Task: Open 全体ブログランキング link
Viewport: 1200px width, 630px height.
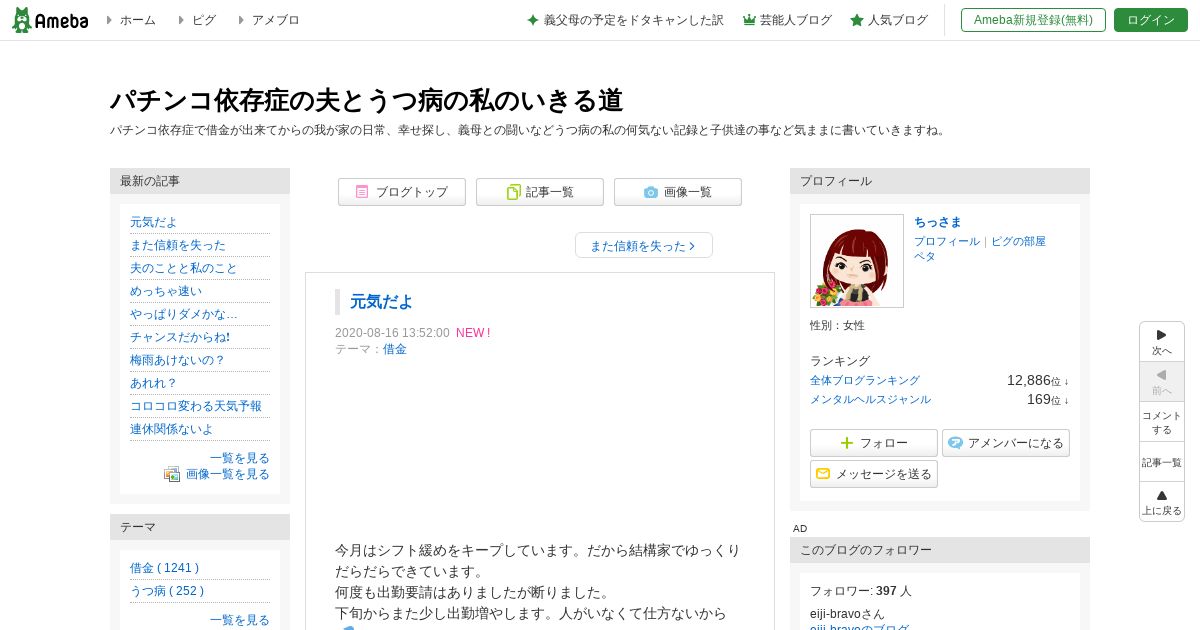Action: pyautogui.click(x=865, y=381)
